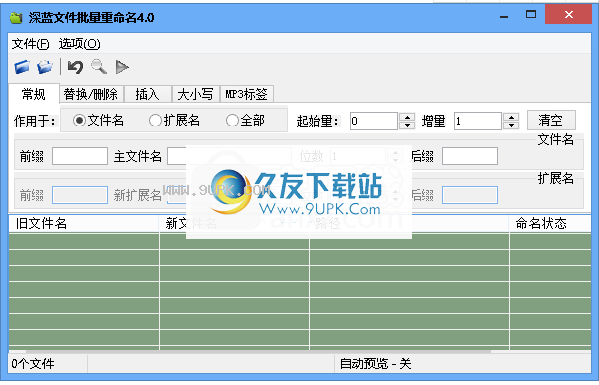
Task: Click the play execute rename icon
Action: 122,67
